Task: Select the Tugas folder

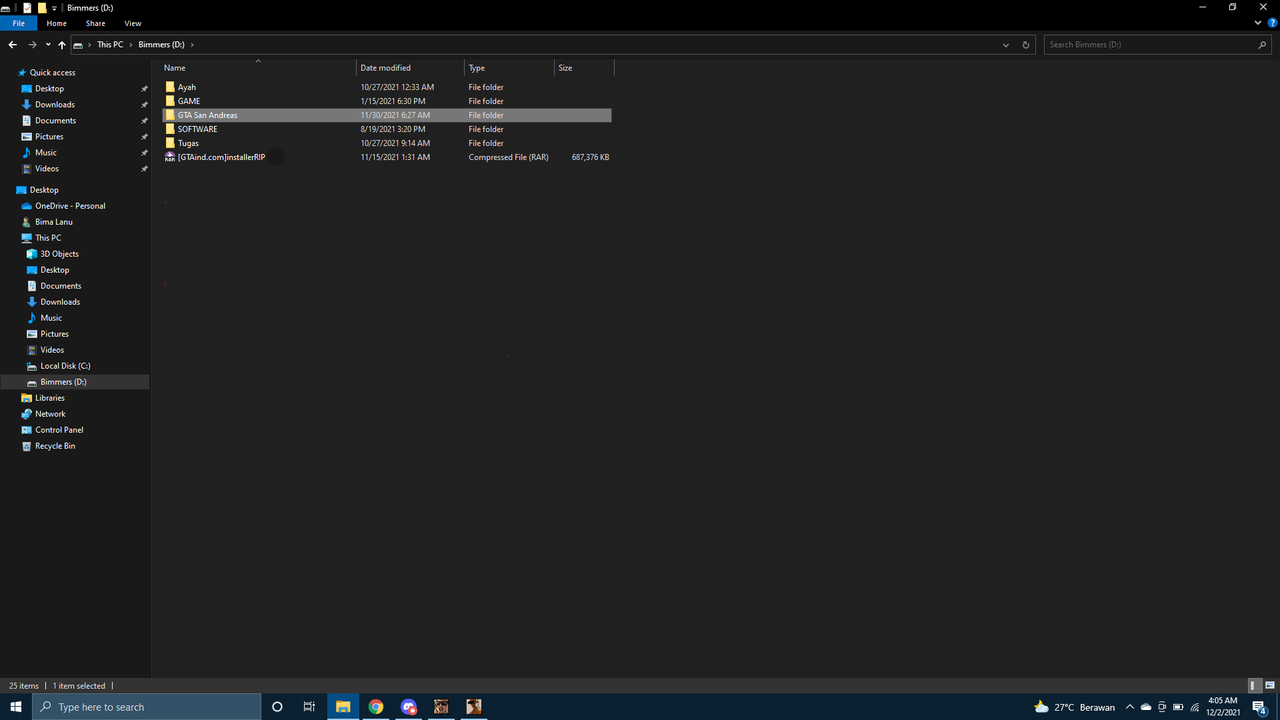Action: point(188,143)
